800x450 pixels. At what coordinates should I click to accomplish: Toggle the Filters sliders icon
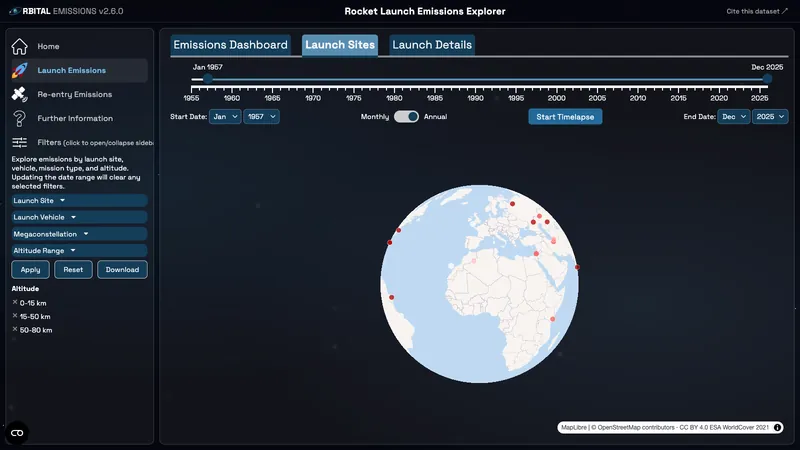pos(19,142)
